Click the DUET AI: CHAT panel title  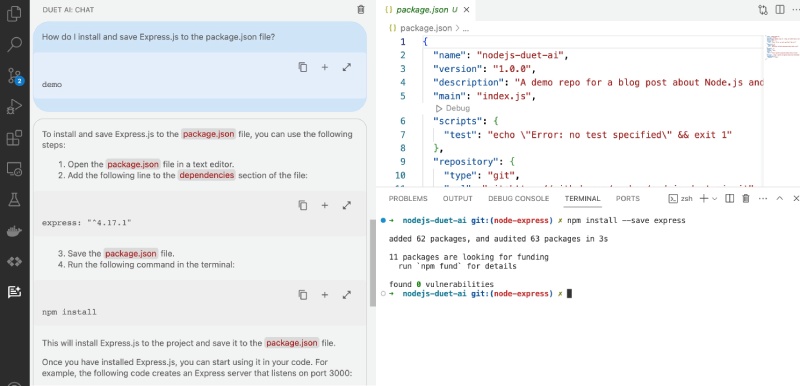pos(68,10)
